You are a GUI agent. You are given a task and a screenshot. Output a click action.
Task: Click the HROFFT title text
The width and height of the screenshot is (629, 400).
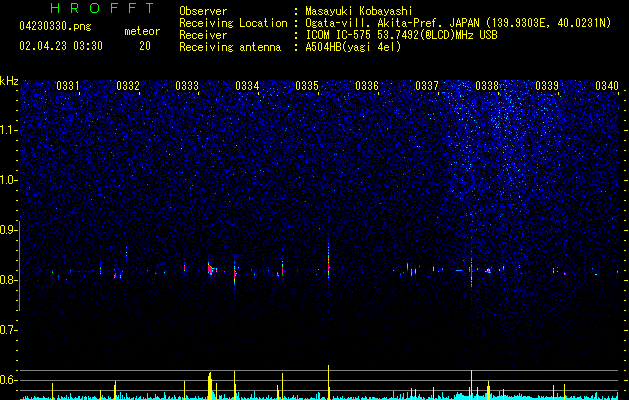pos(103,8)
